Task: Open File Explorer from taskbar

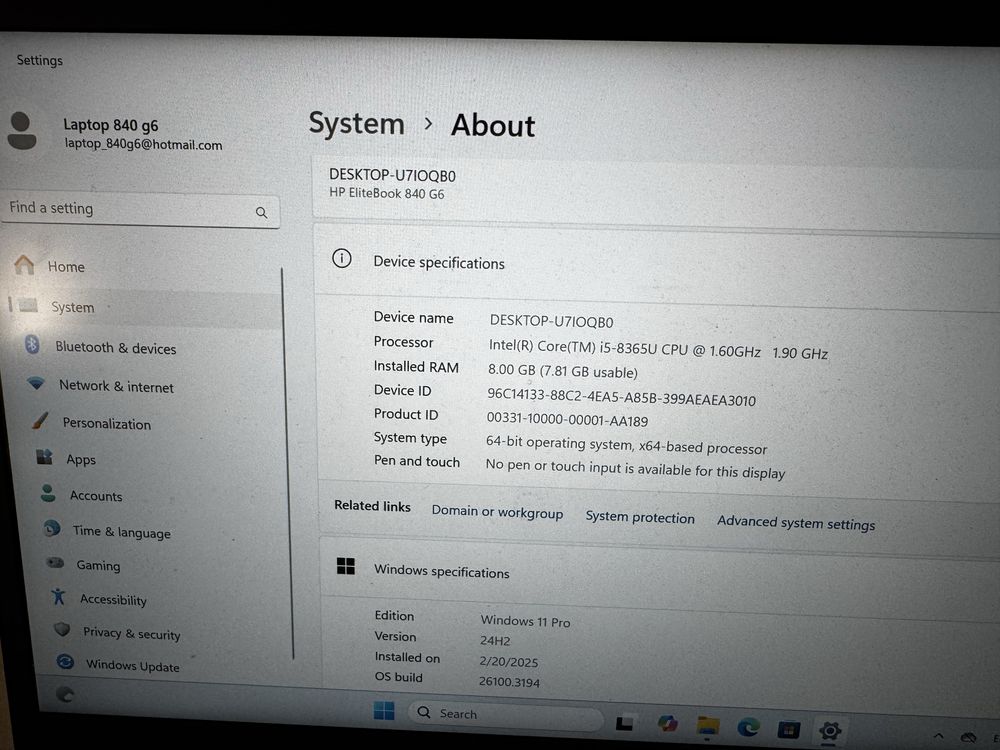Action: pyautogui.click(x=708, y=726)
